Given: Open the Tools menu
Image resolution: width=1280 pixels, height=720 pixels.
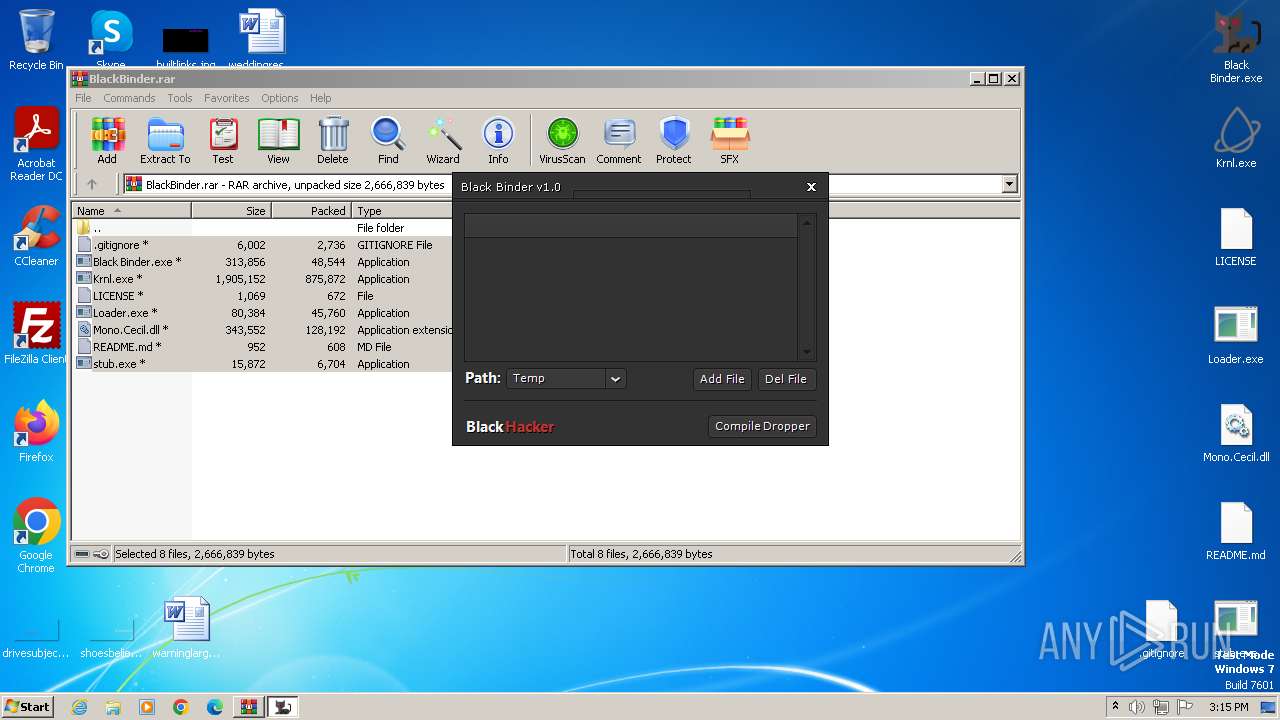Looking at the screenshot, I should tap(180, 98).
